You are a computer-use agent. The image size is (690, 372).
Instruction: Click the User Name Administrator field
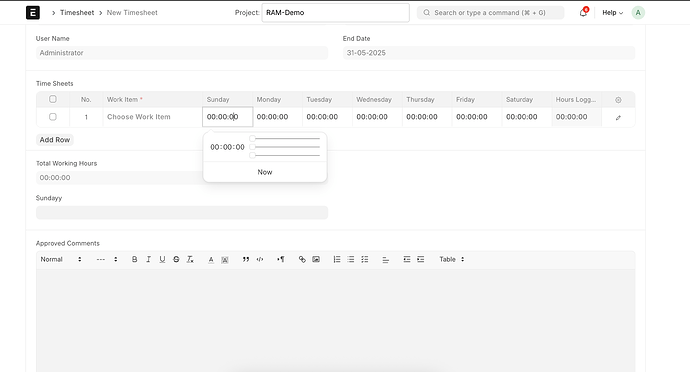point(182,53)
